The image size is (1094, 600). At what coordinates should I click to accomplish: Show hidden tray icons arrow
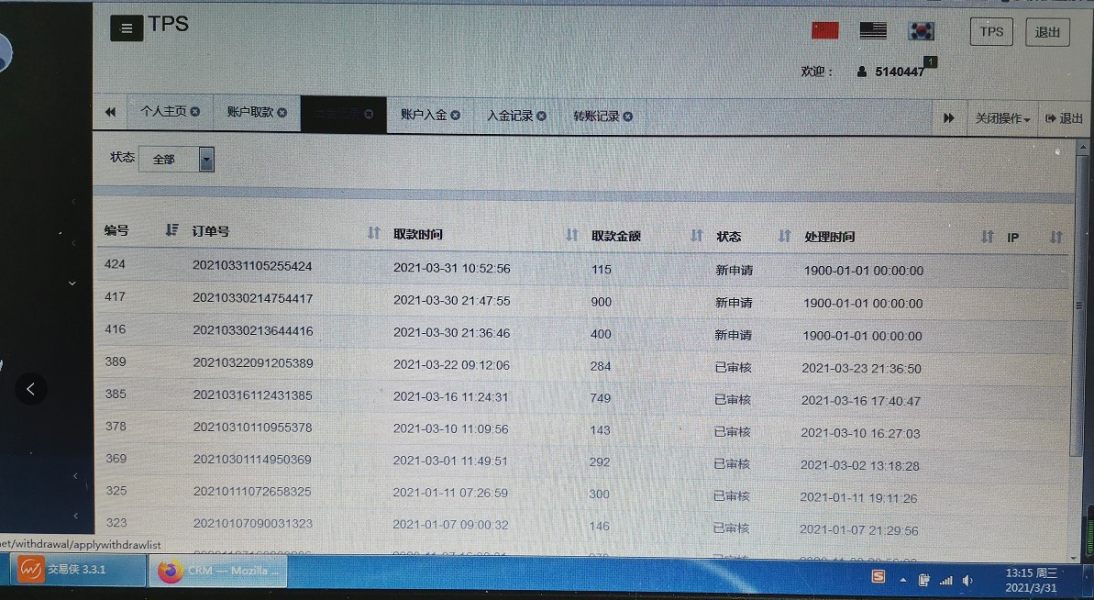tap(903, 580)
